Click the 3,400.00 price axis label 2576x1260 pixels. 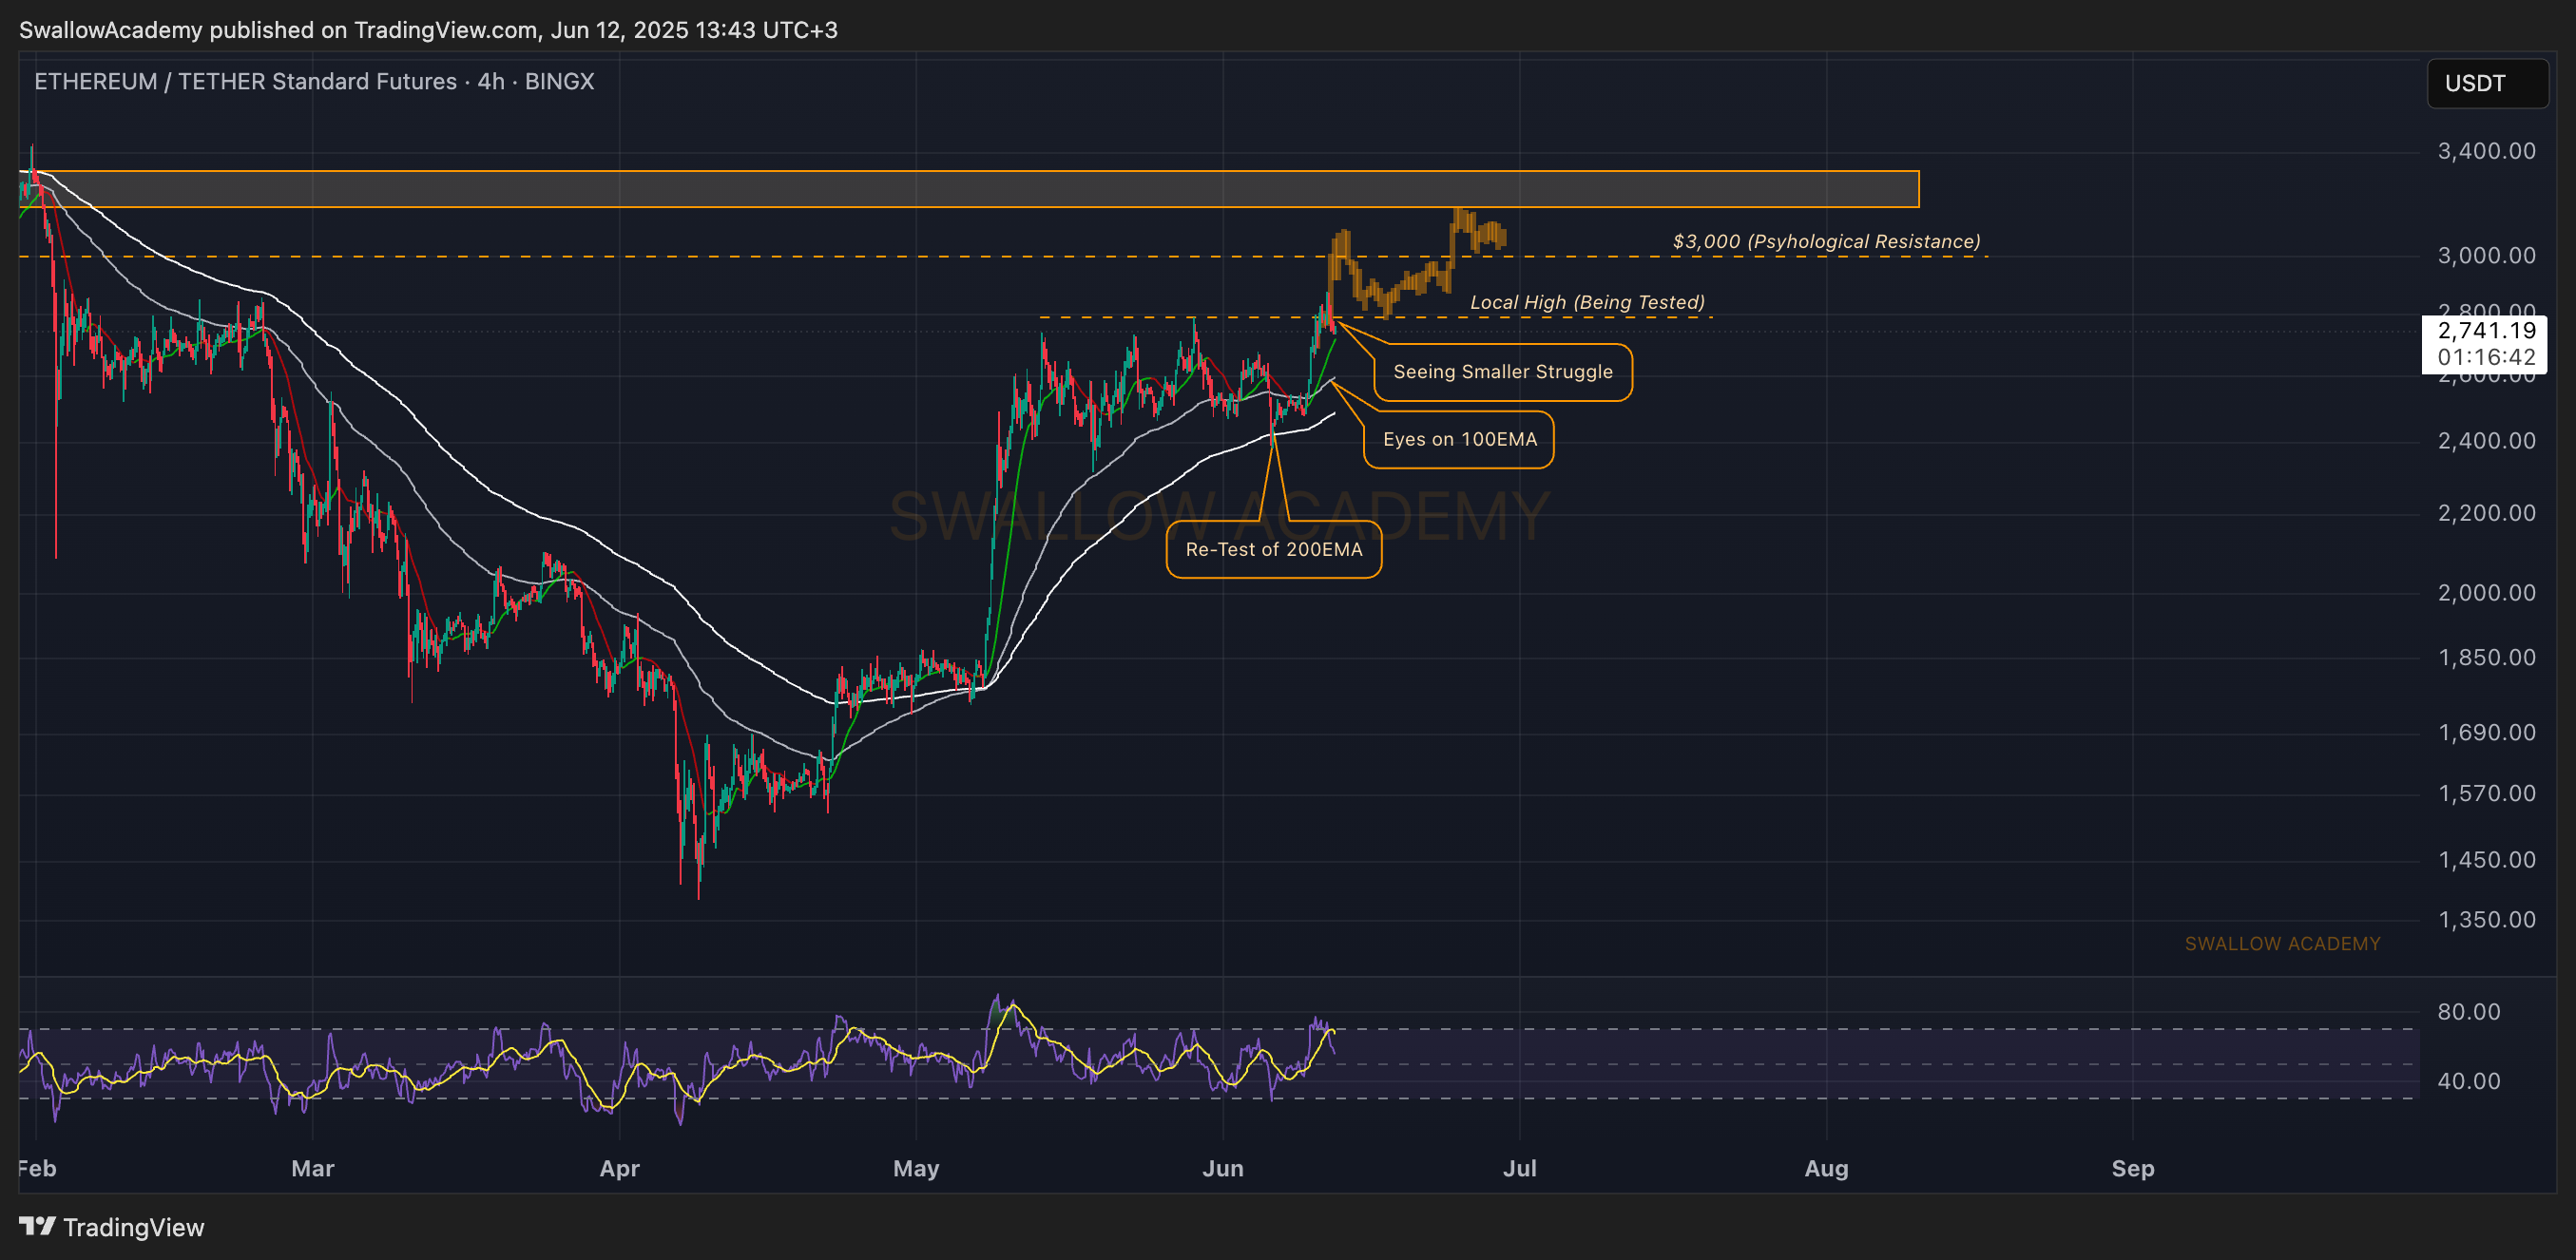(x=2486, y=151)
